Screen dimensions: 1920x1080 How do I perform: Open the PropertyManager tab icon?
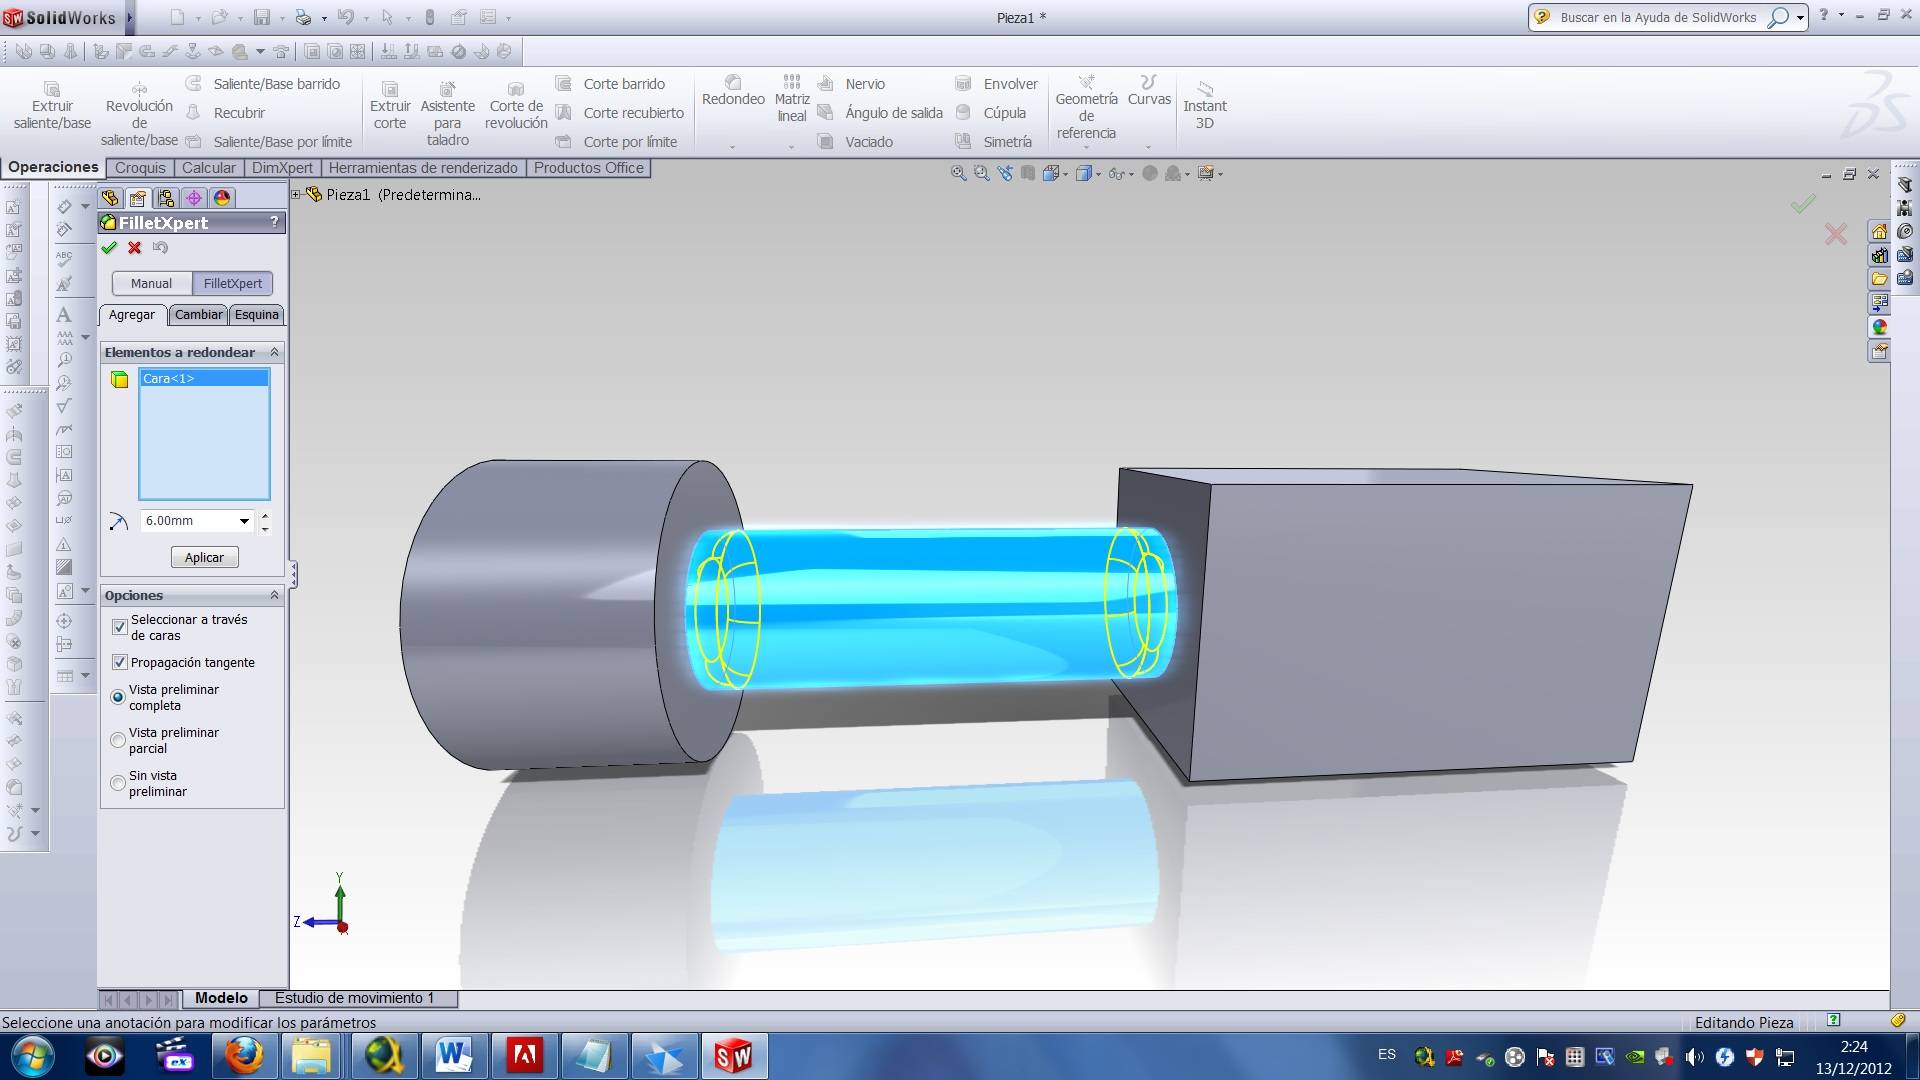138,198
